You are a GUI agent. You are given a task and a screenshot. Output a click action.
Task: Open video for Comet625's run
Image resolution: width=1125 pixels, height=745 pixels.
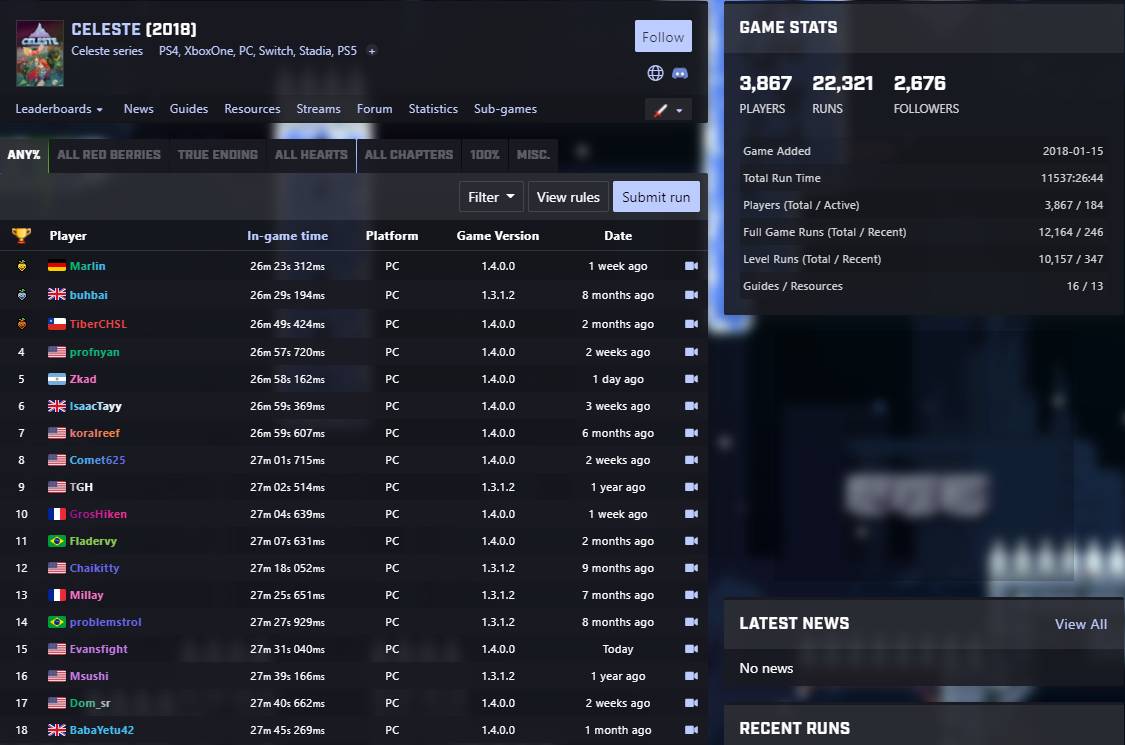point(691,460)
